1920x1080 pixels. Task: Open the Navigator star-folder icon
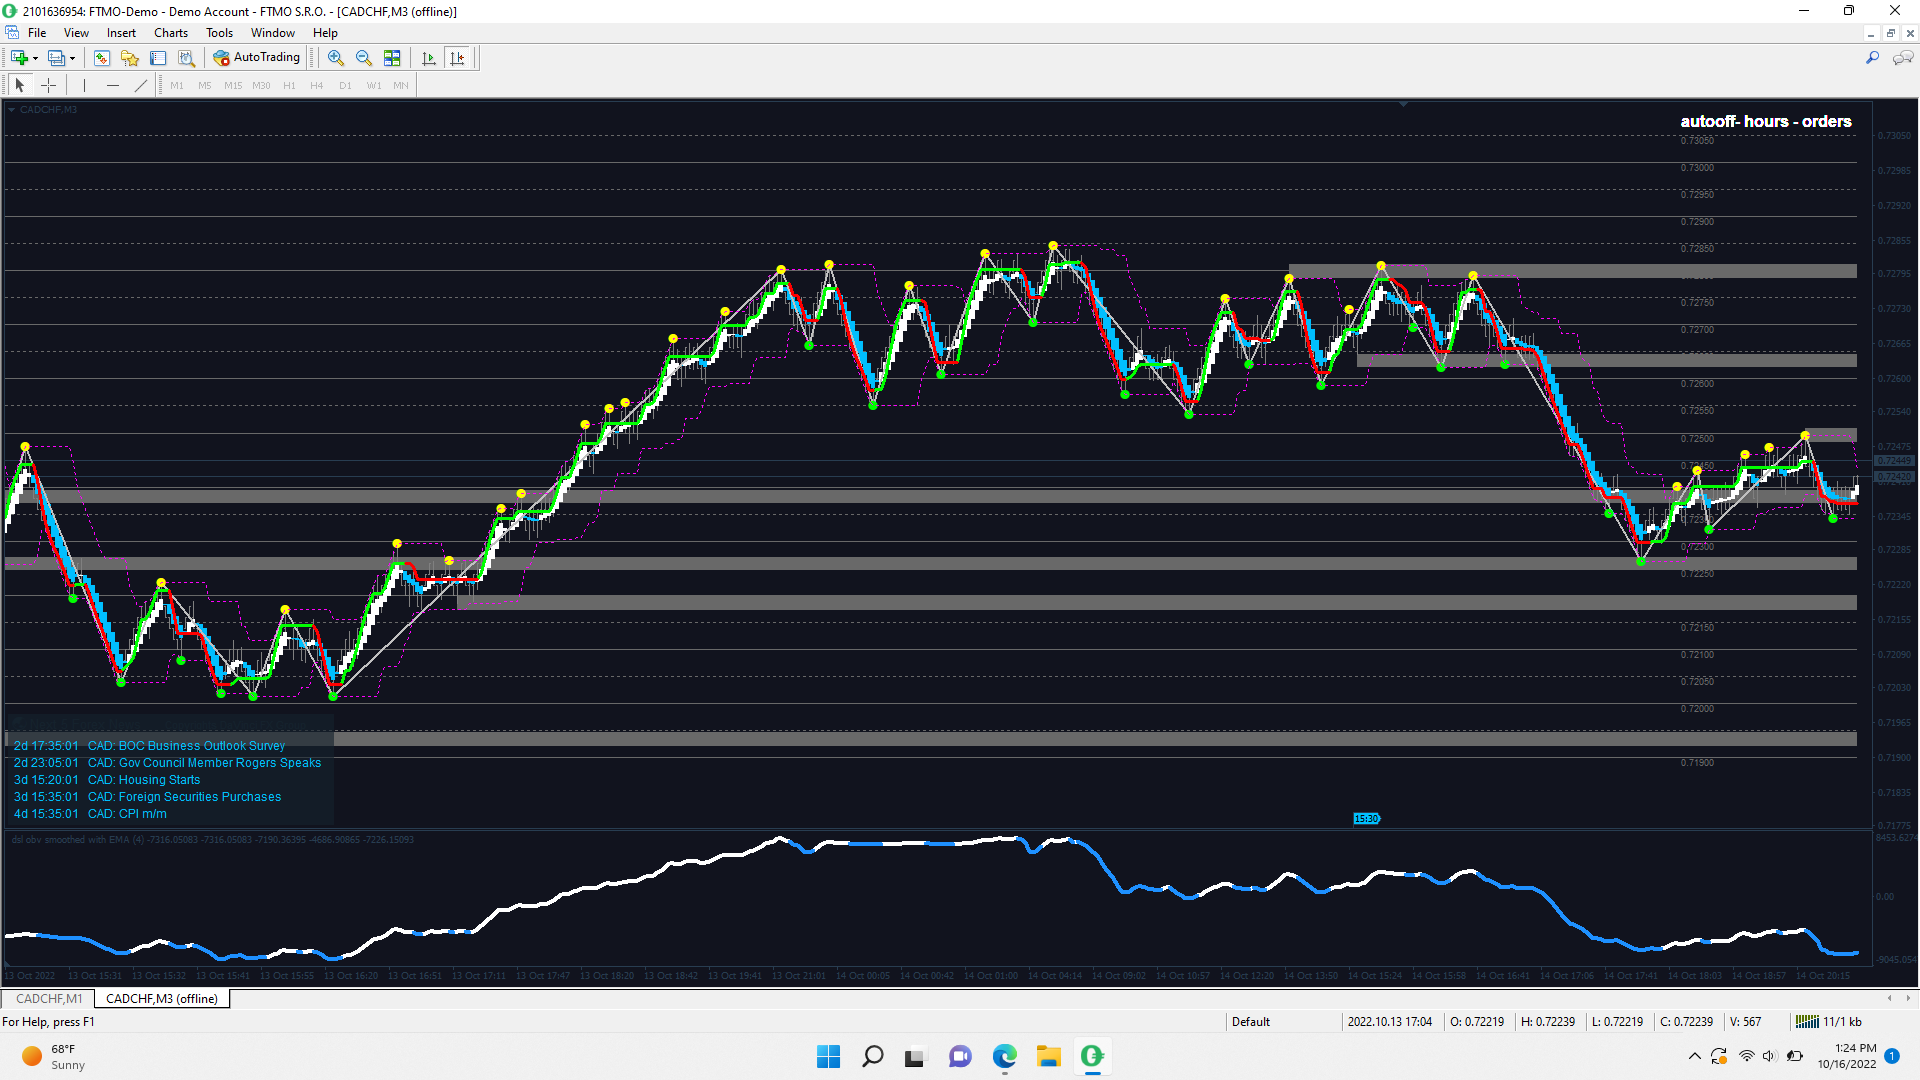[130, 58]
